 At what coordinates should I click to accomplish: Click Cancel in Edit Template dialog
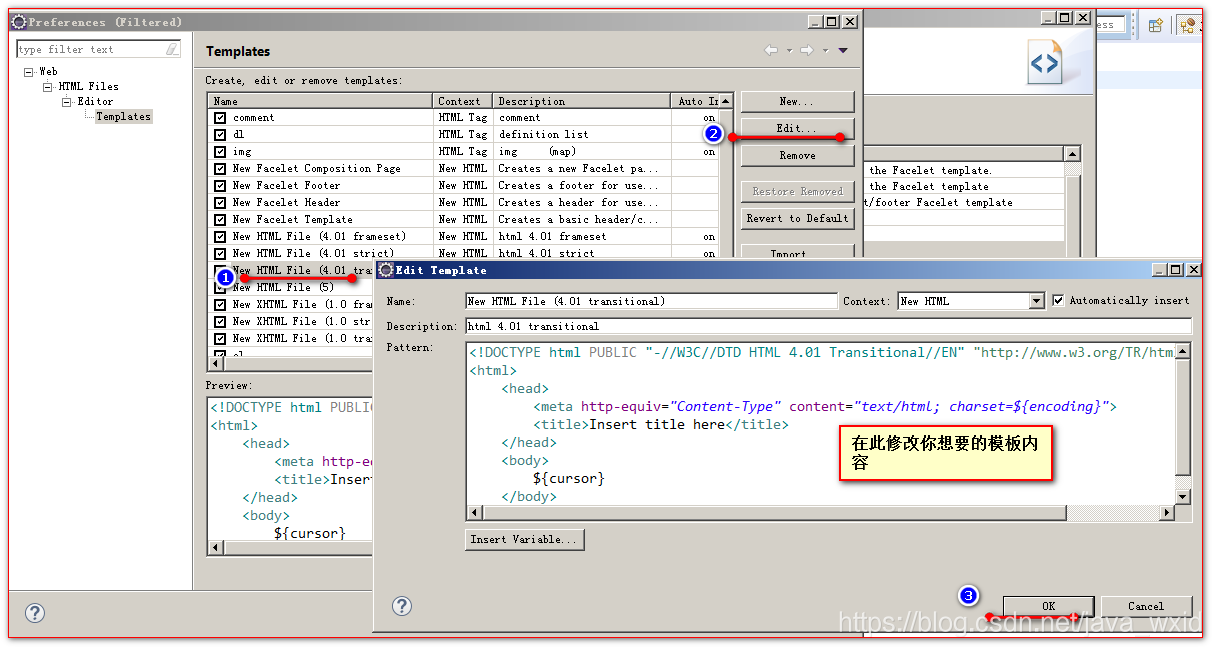click(x=1146, y=606)
